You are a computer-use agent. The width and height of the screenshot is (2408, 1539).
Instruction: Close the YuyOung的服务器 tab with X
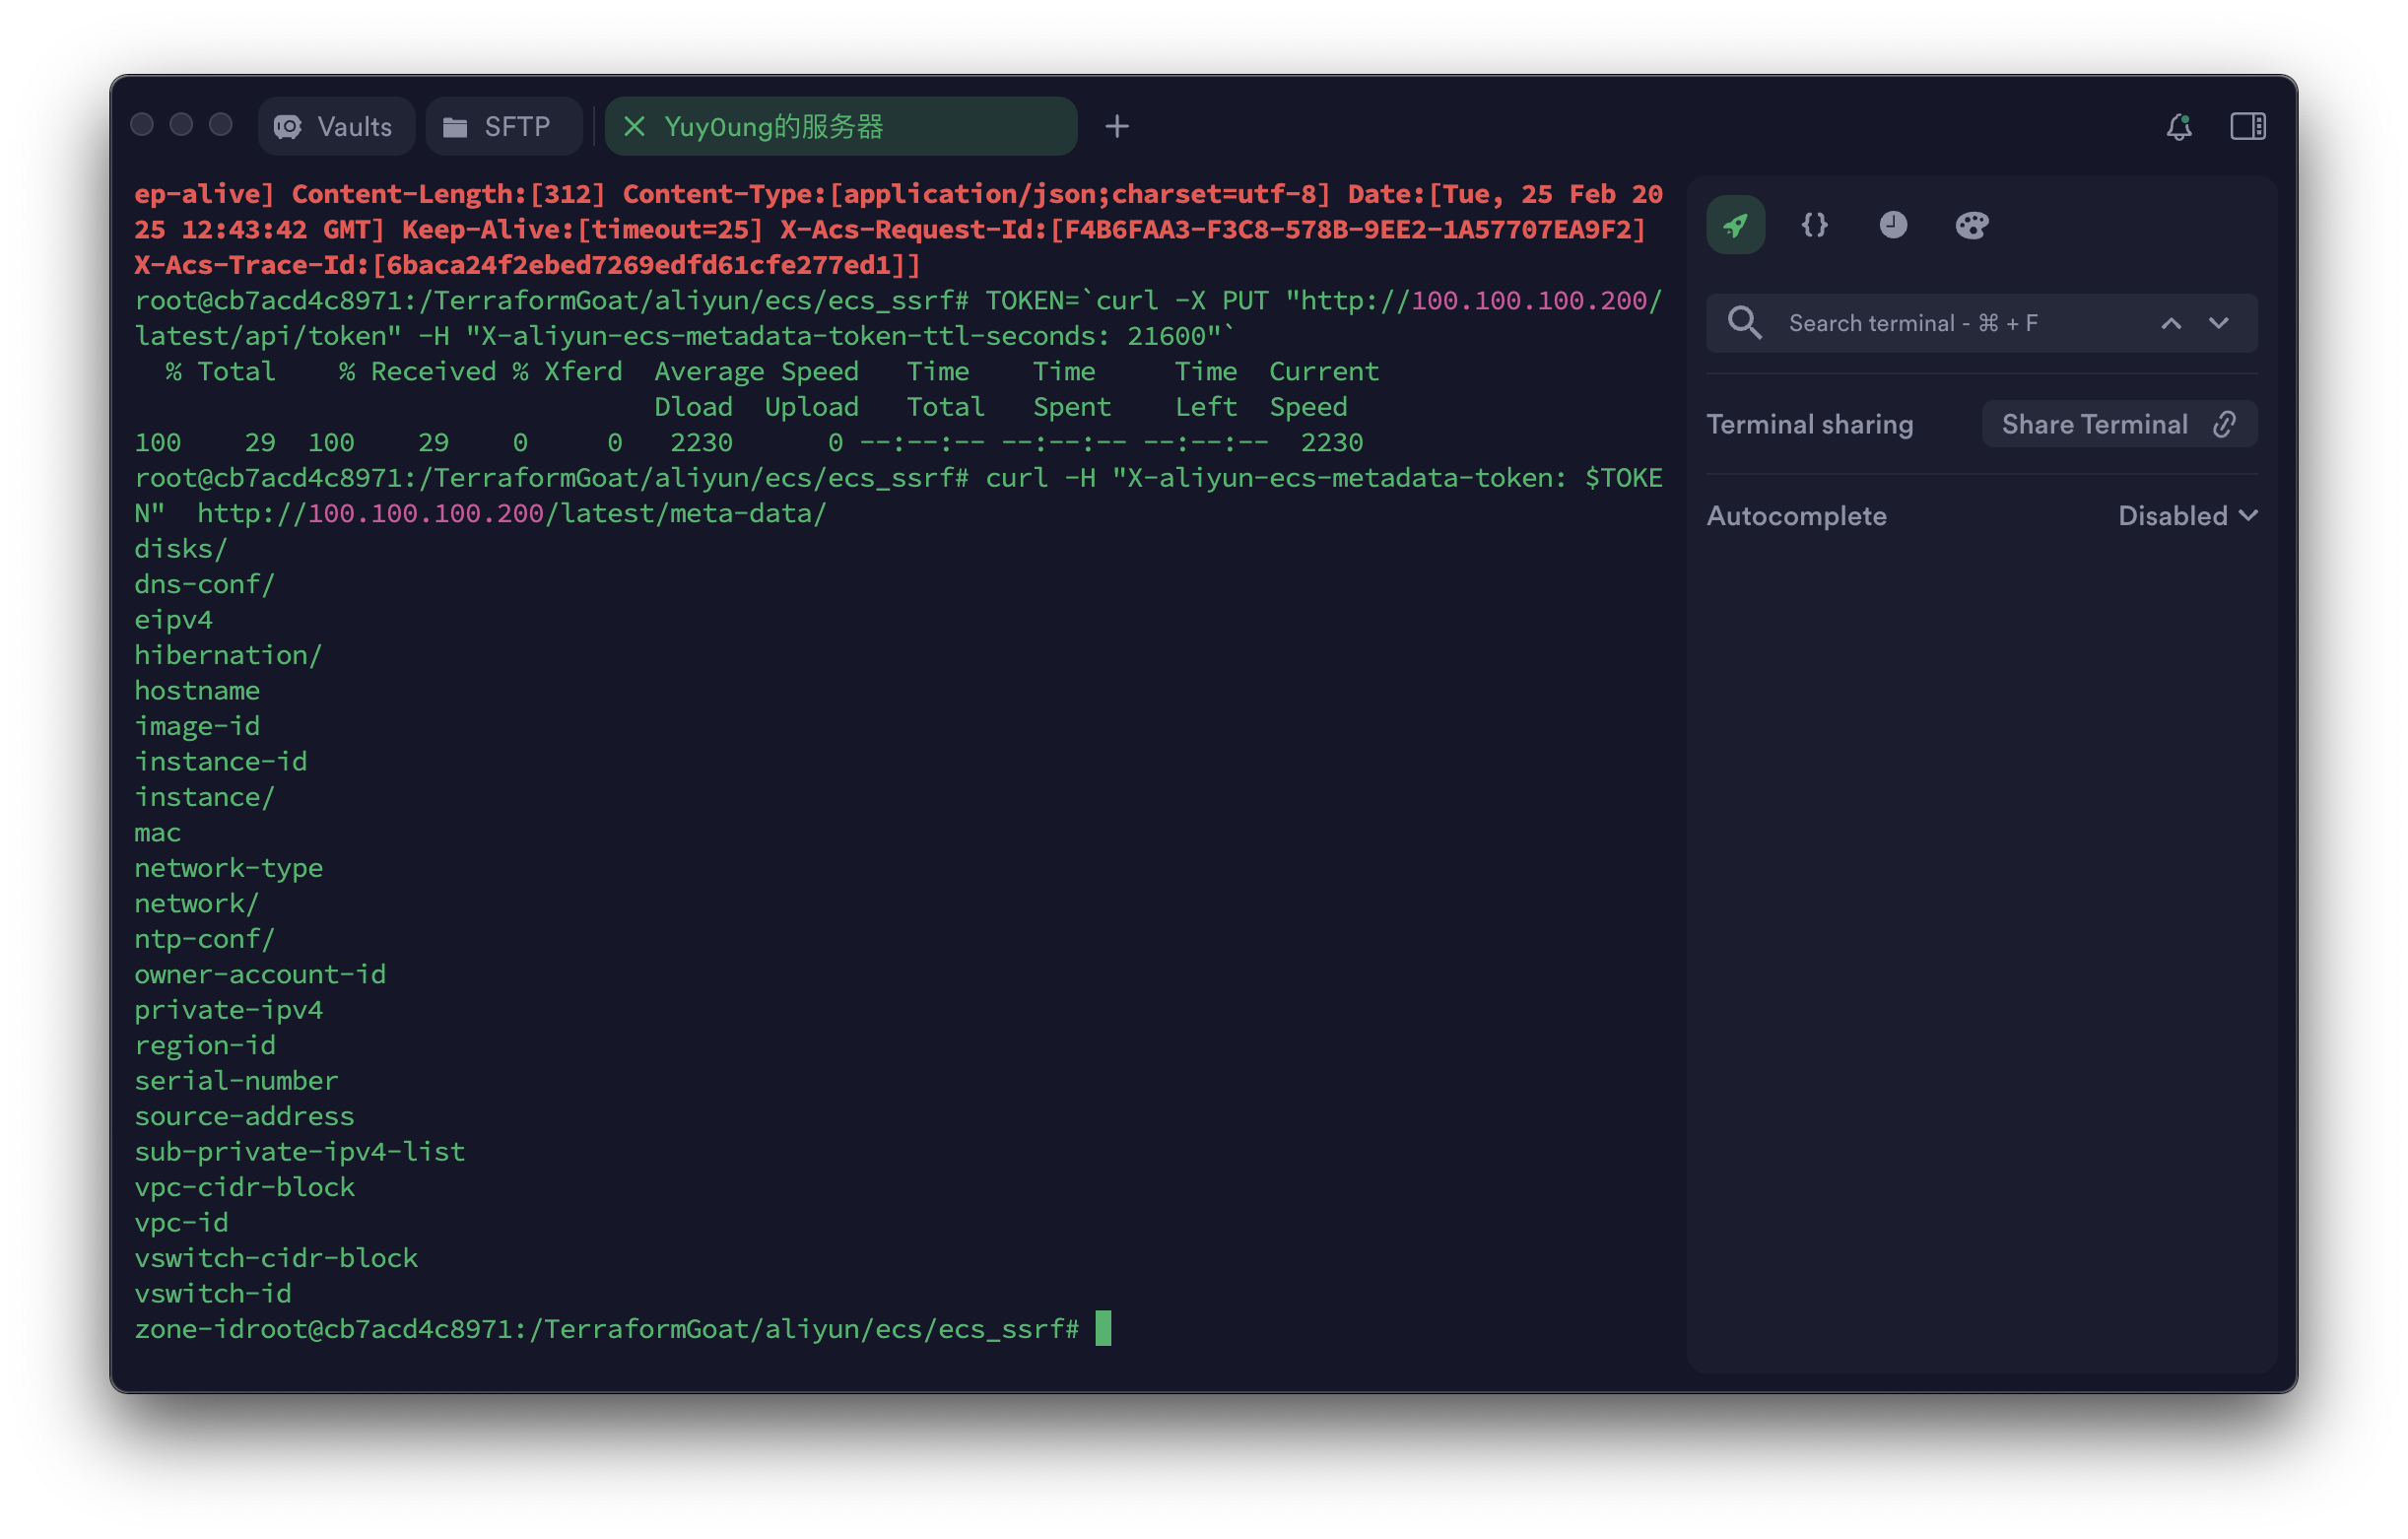pos(634,127)
